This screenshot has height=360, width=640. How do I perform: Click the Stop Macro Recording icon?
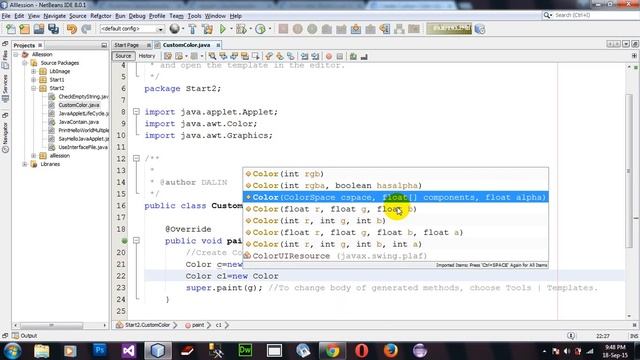340,56
